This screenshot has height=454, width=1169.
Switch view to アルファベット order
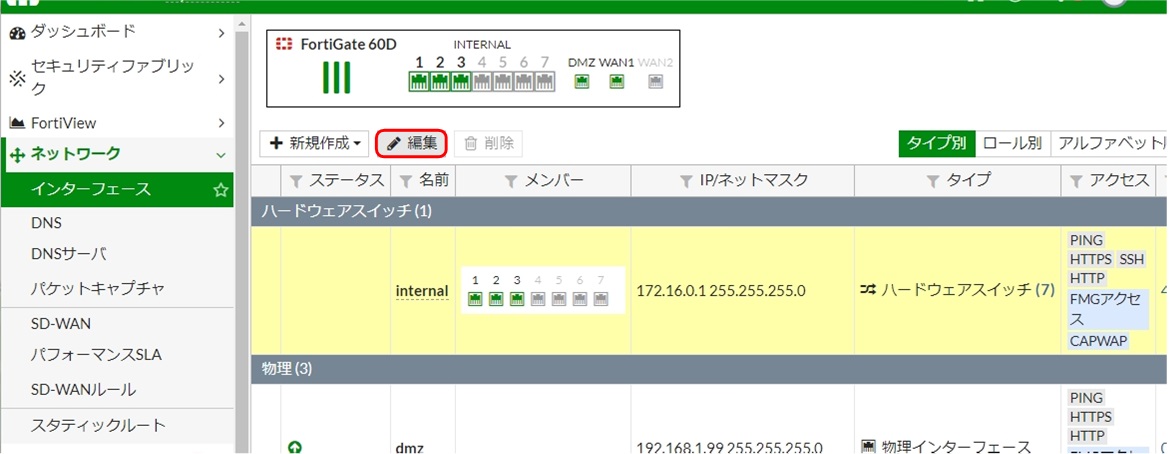1109,143
